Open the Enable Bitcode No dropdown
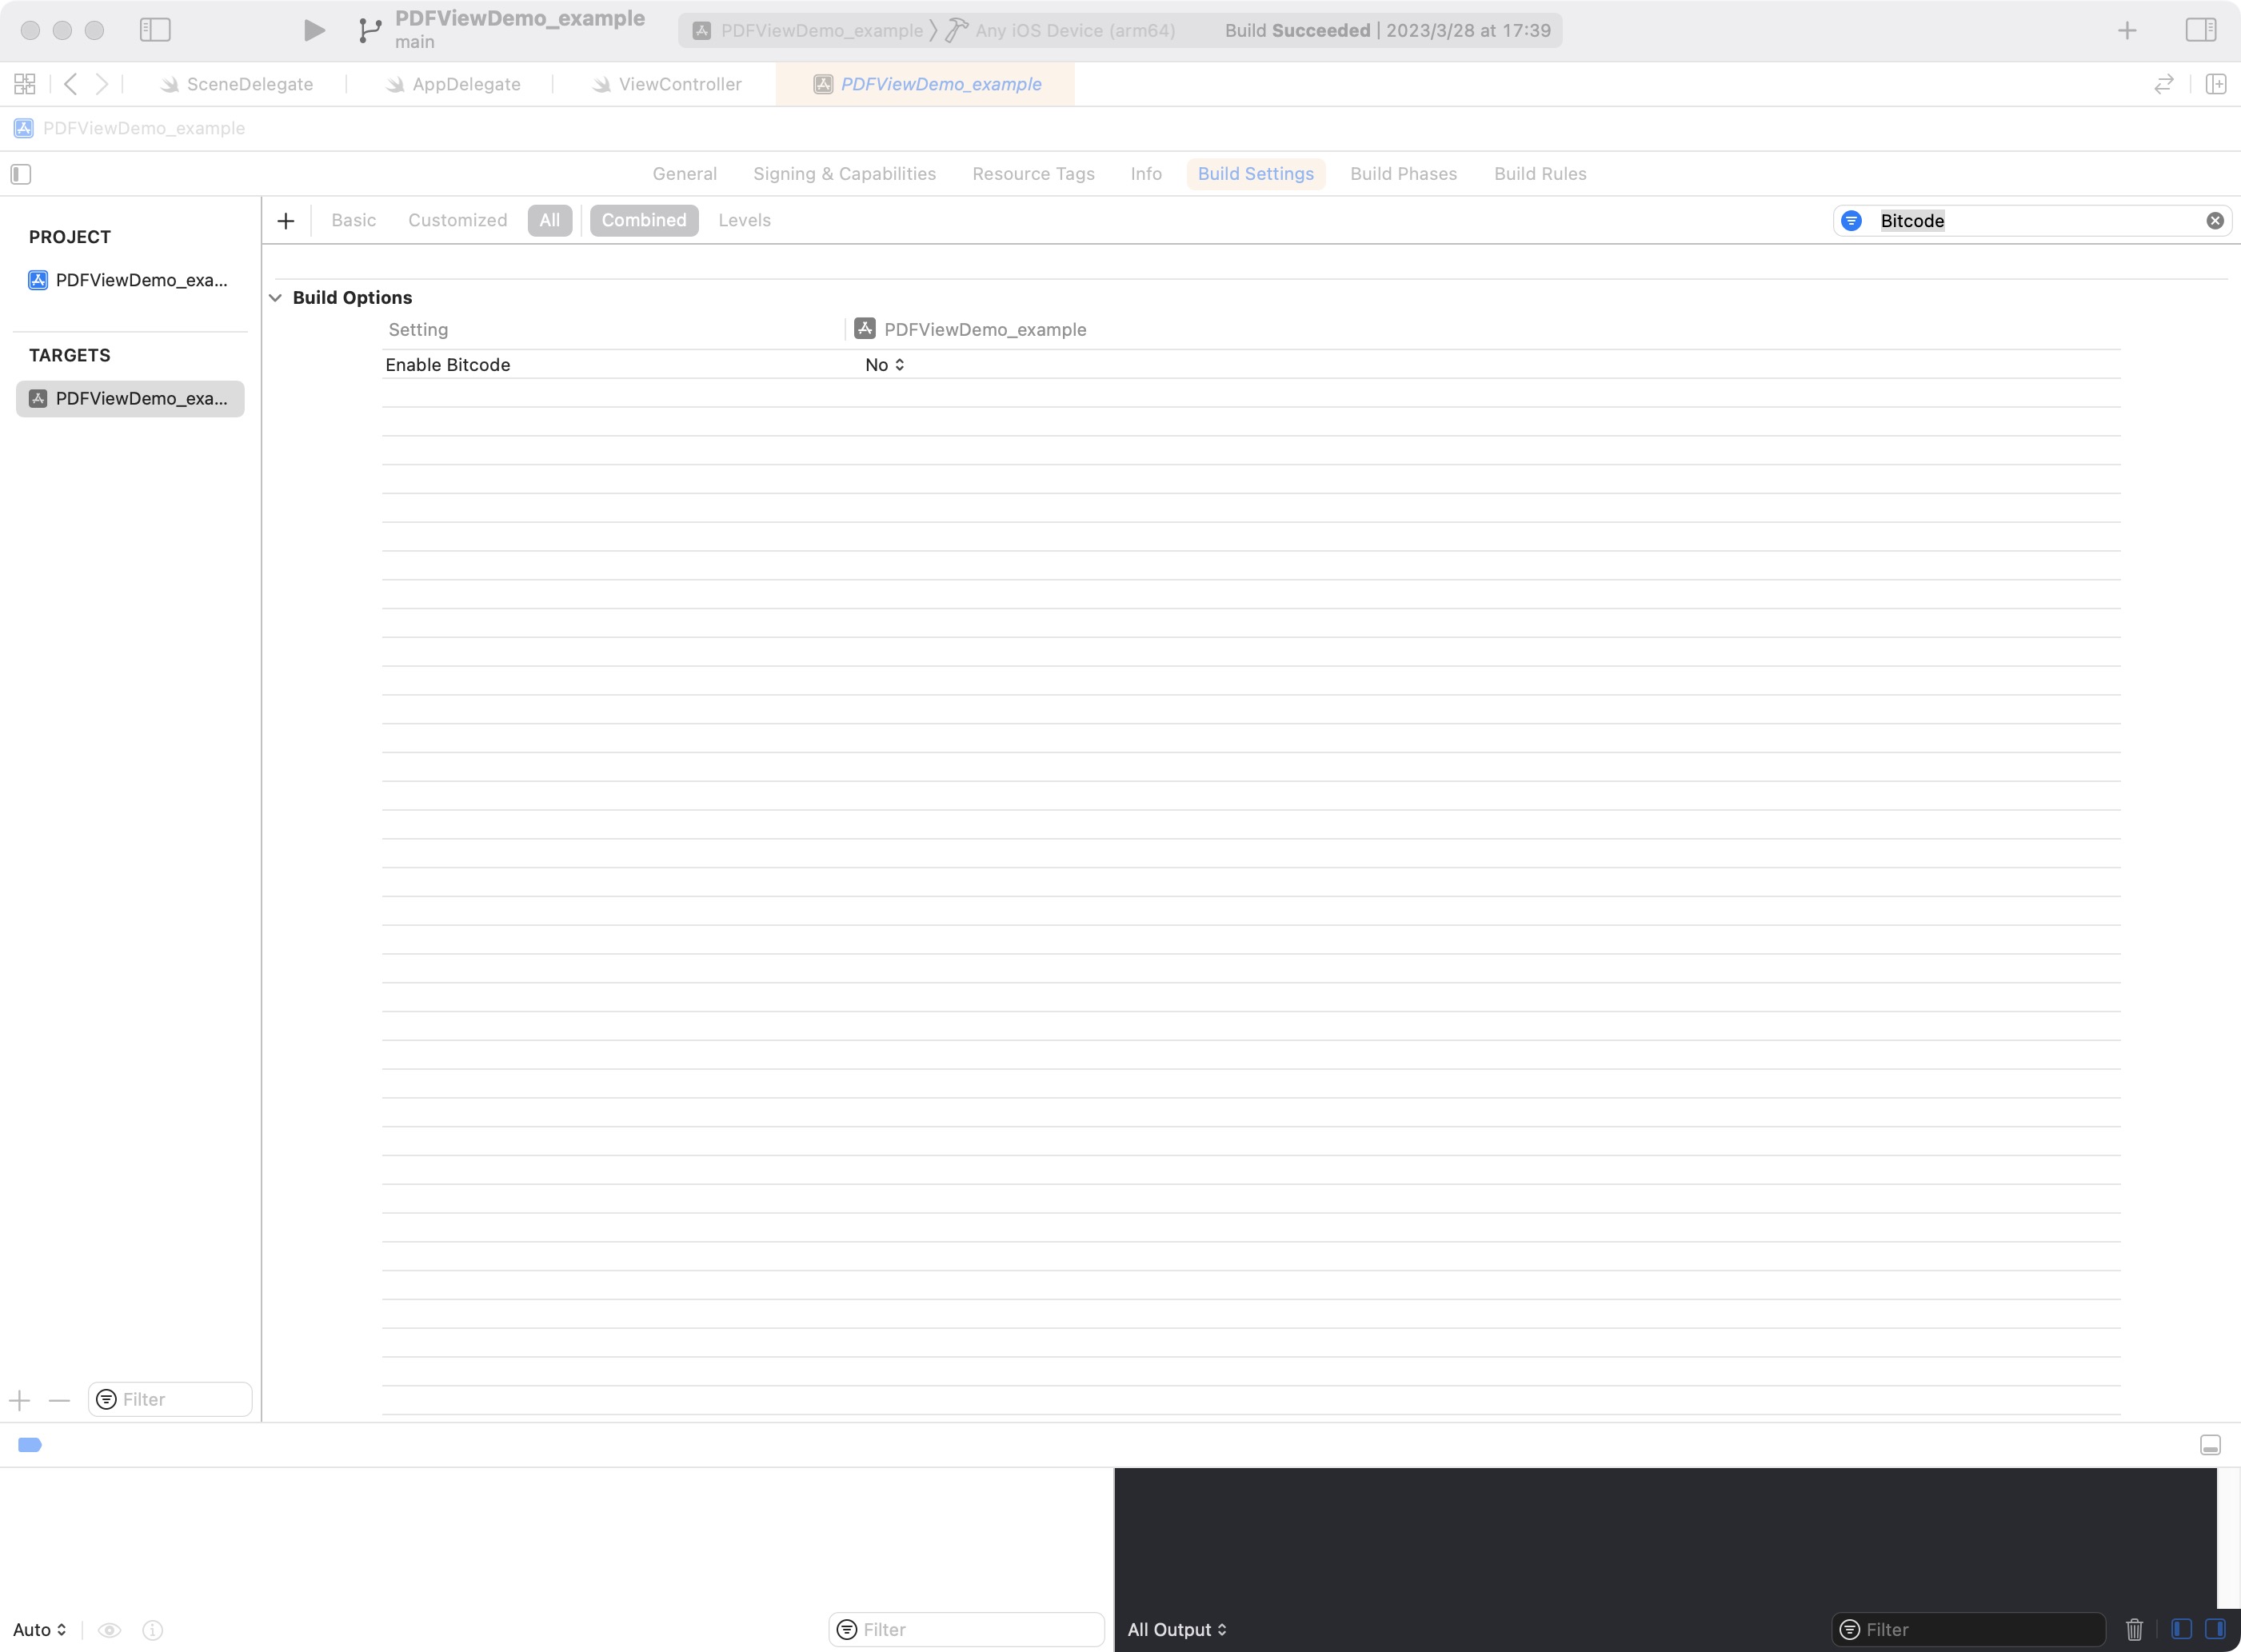Image resolution: width=2241 pixels, height=1652 pixels. (885, 365)
